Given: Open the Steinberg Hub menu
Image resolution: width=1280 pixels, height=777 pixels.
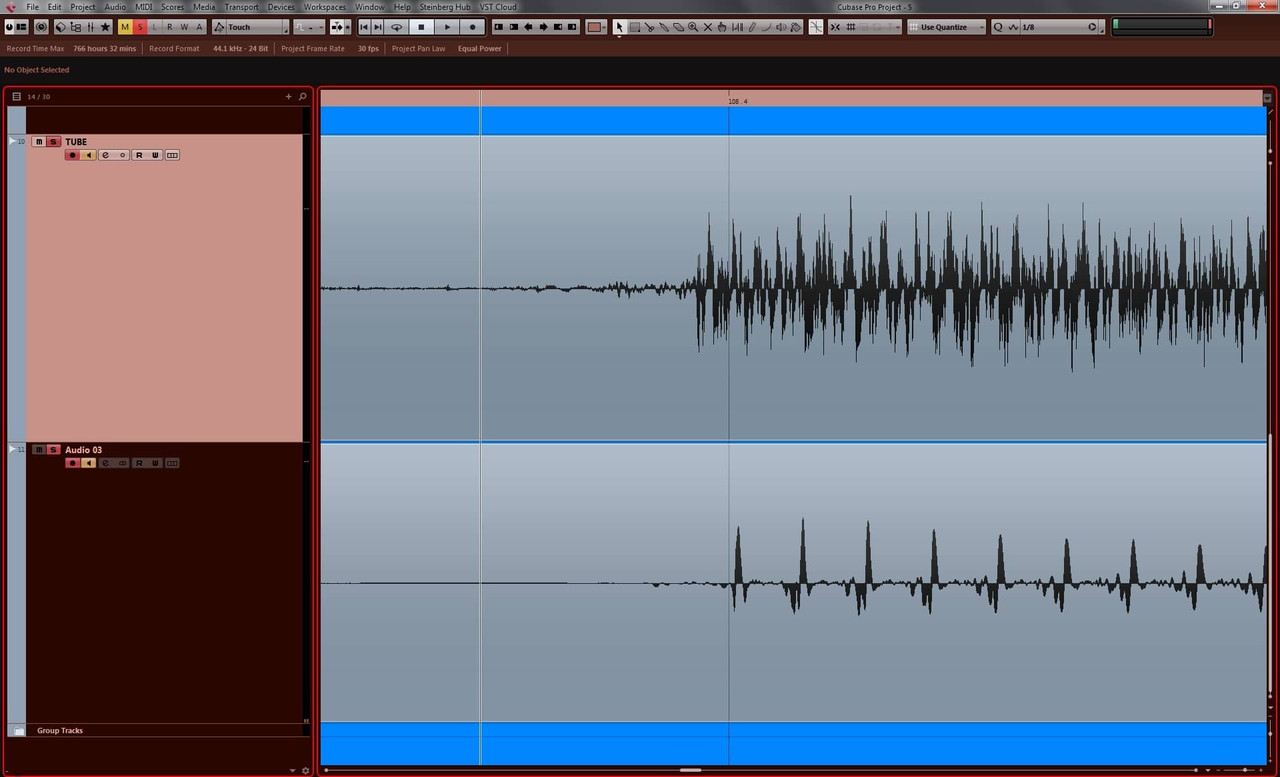Looking at the screenshot, I should (x=445, y=7).
